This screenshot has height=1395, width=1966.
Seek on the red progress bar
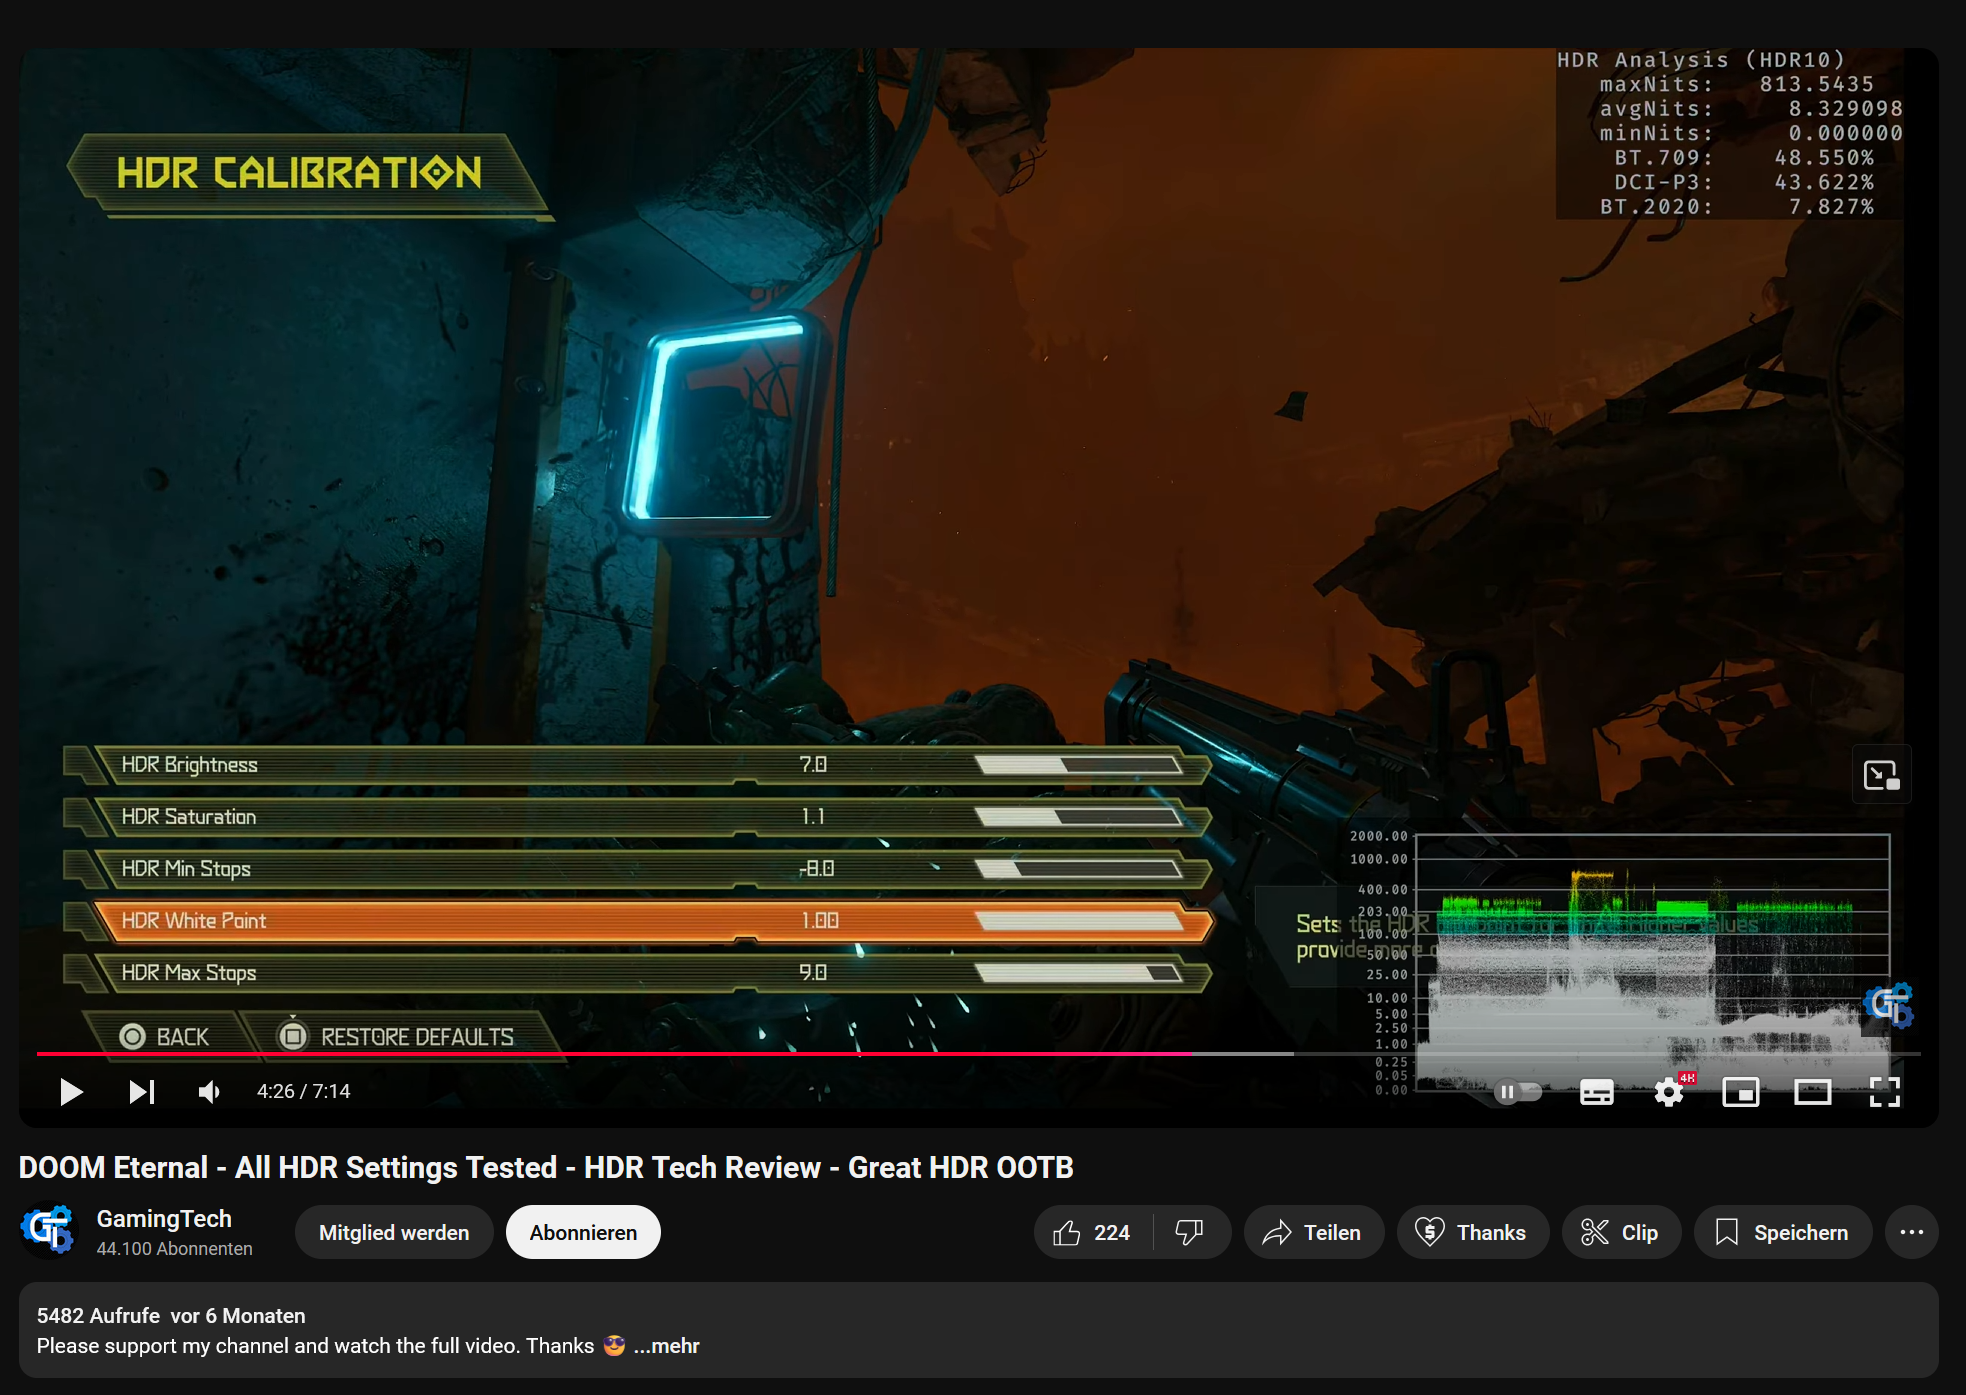click(600, 1053)
